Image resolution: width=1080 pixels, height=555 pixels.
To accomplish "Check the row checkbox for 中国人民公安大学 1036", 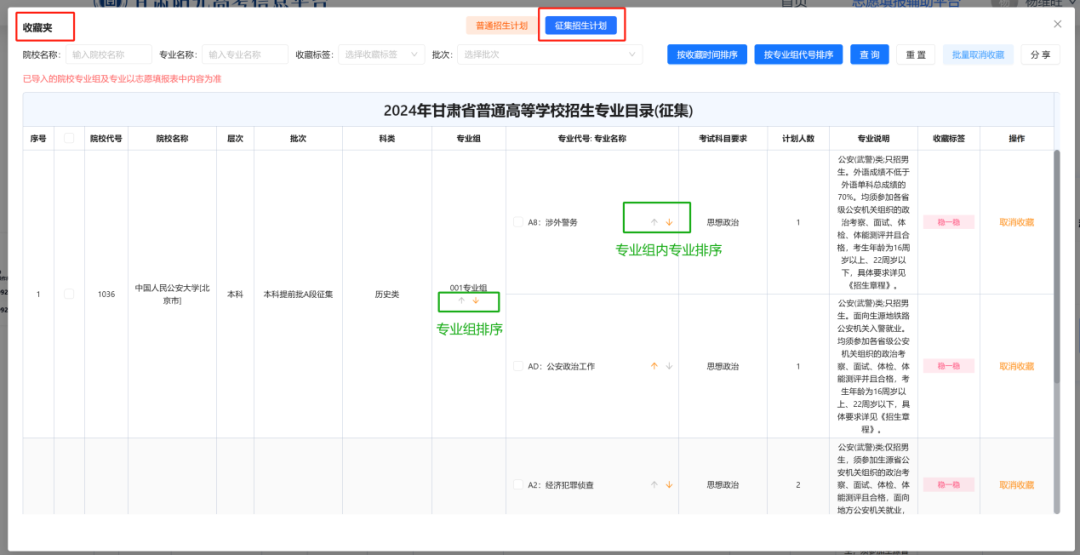I will point(69,294).
